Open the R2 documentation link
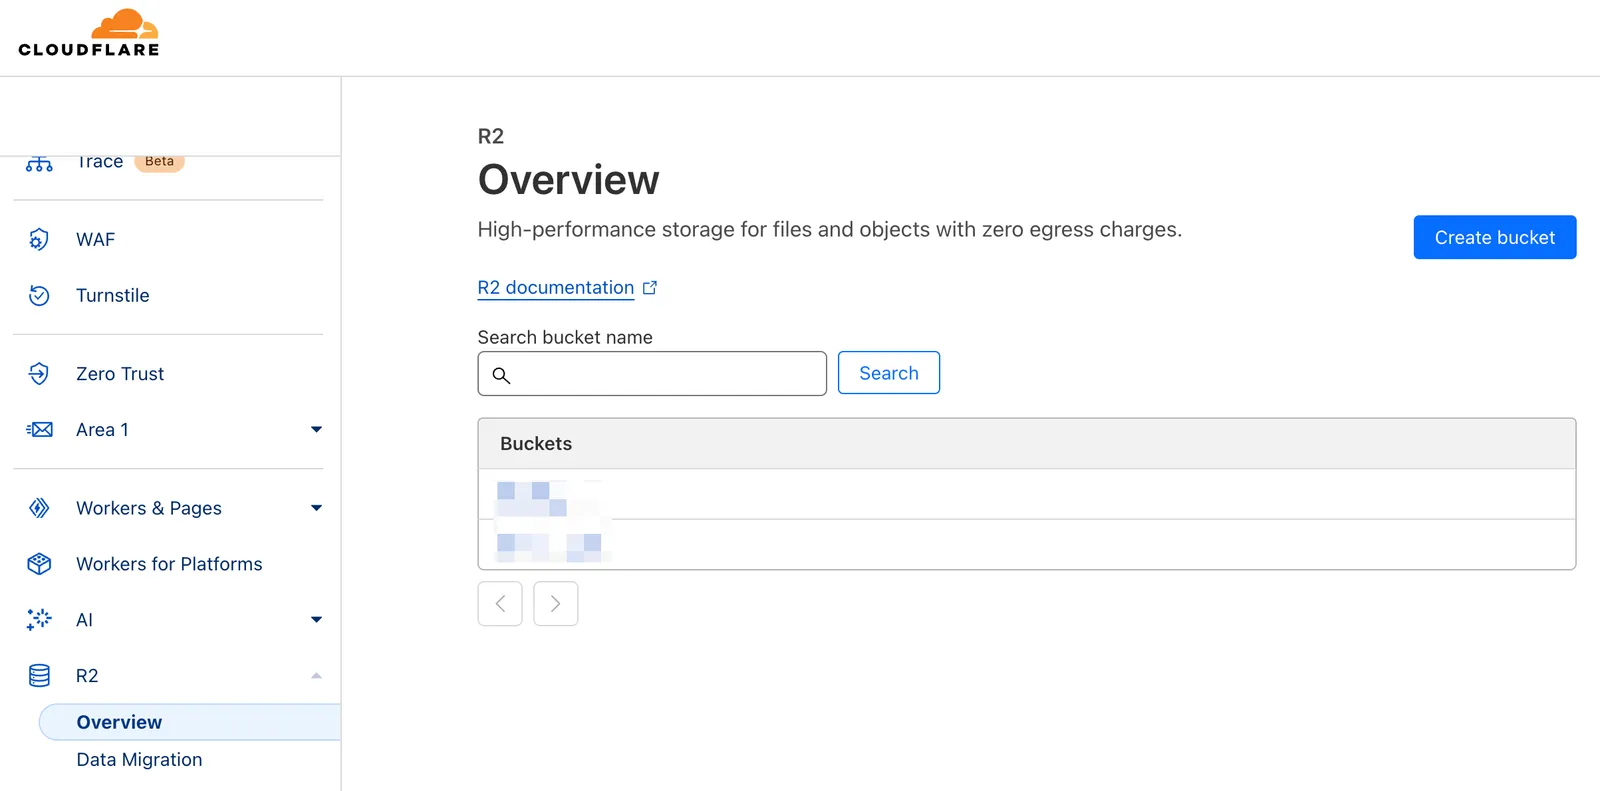This screenshot has width=1600, height=791. click(x=555, y=287)
